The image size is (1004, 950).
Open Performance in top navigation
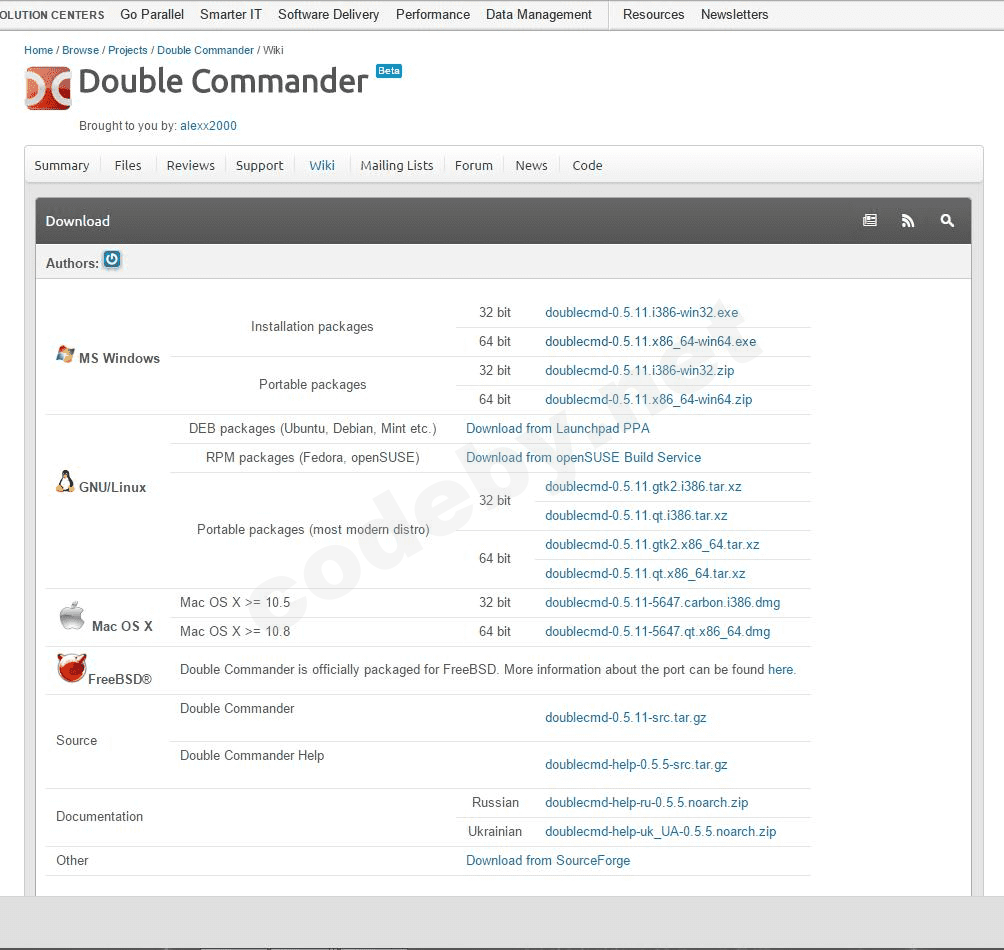pyautogui.click(x=433, y=14)
